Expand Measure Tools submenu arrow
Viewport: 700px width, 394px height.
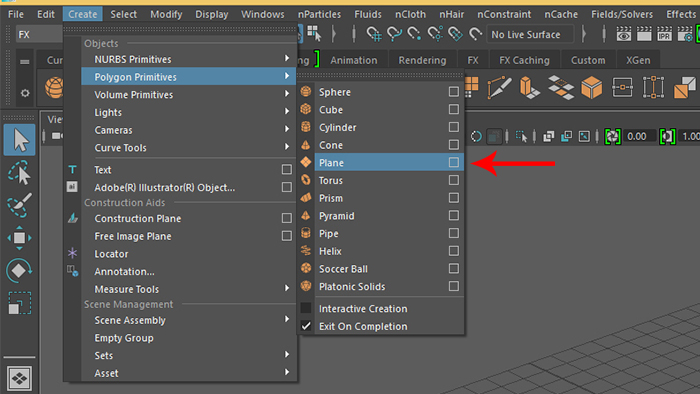(x=287, y=288)
